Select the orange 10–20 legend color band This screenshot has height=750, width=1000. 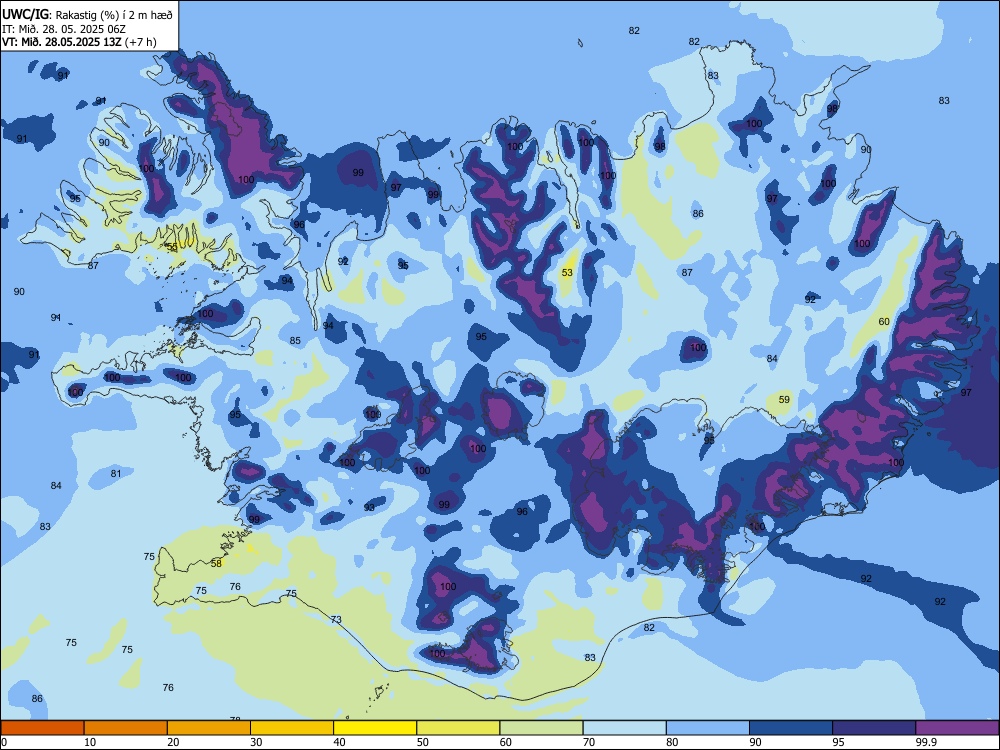click(126, 728)
